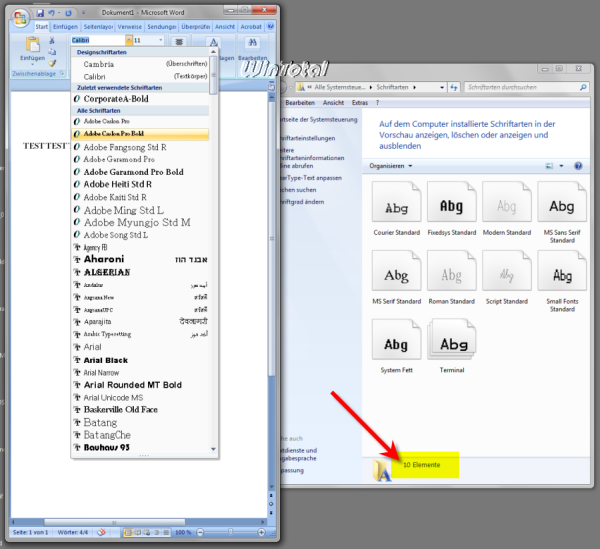Click the Schriftarten durchsuchen search box
This screenshot has height=549, width=600.
click(527, 87)
